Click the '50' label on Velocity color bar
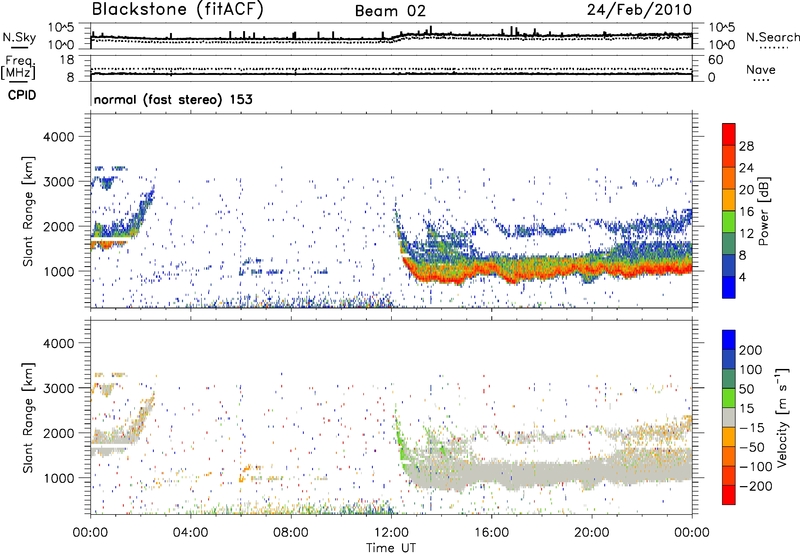Viewport: 800px width, 554px height. pos(746,389)
